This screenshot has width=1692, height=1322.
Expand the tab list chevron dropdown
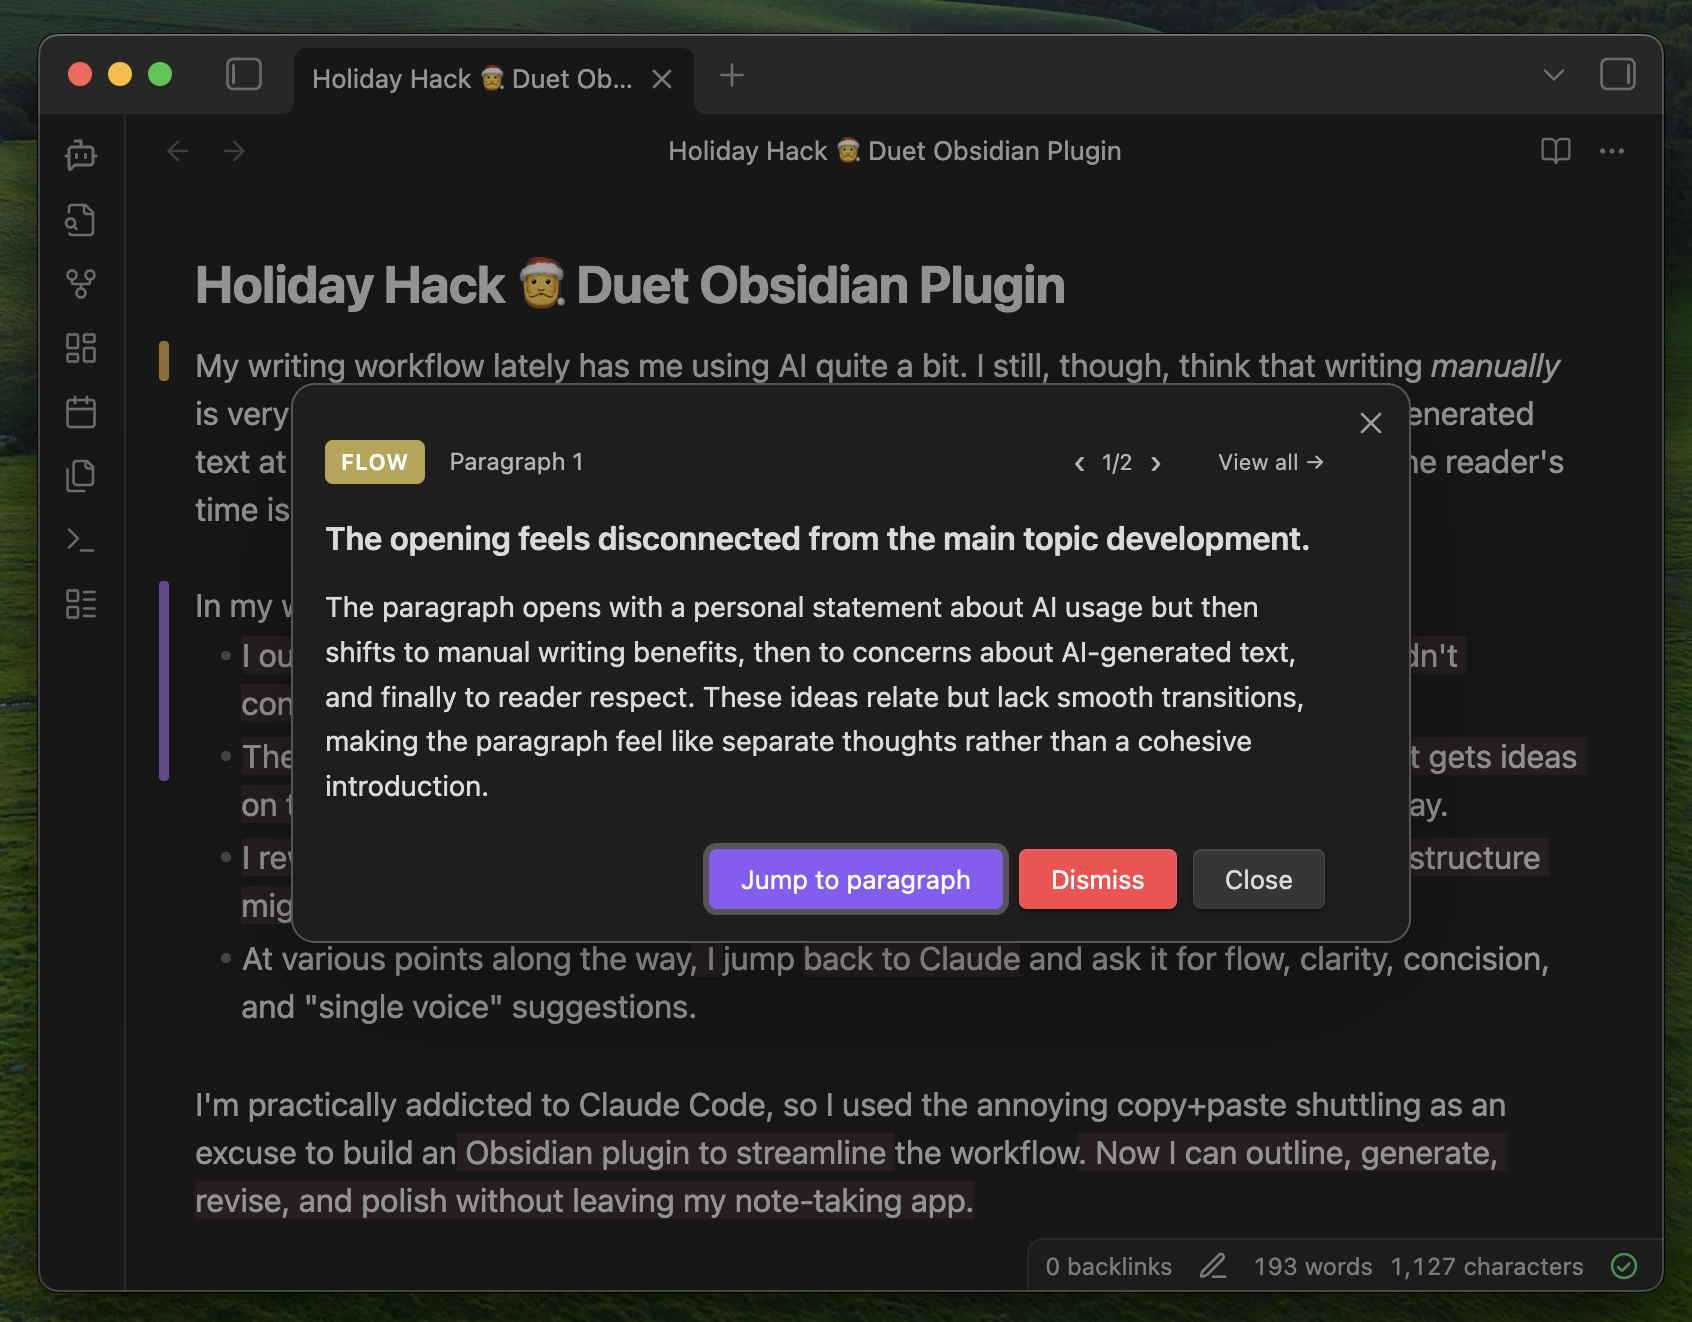pyautogui.click(x=1553, y=75)
